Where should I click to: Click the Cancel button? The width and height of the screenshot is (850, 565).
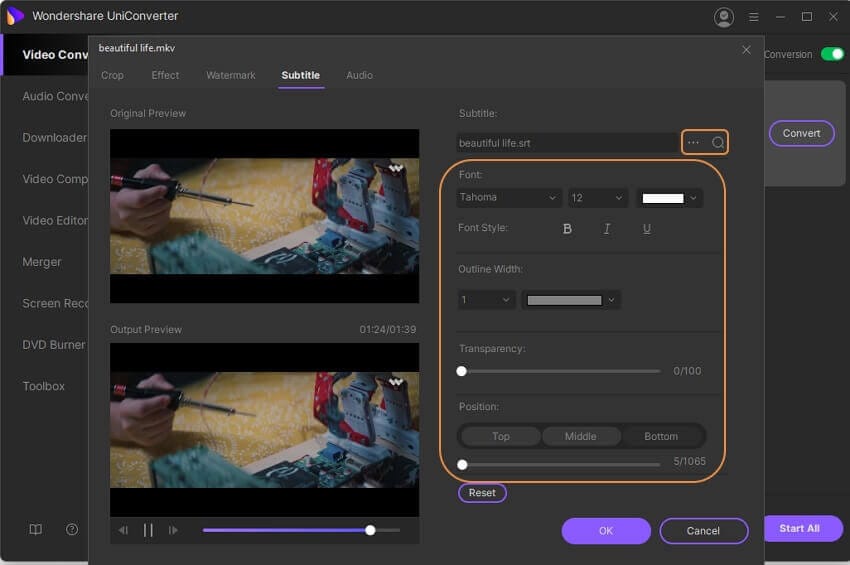704,531
